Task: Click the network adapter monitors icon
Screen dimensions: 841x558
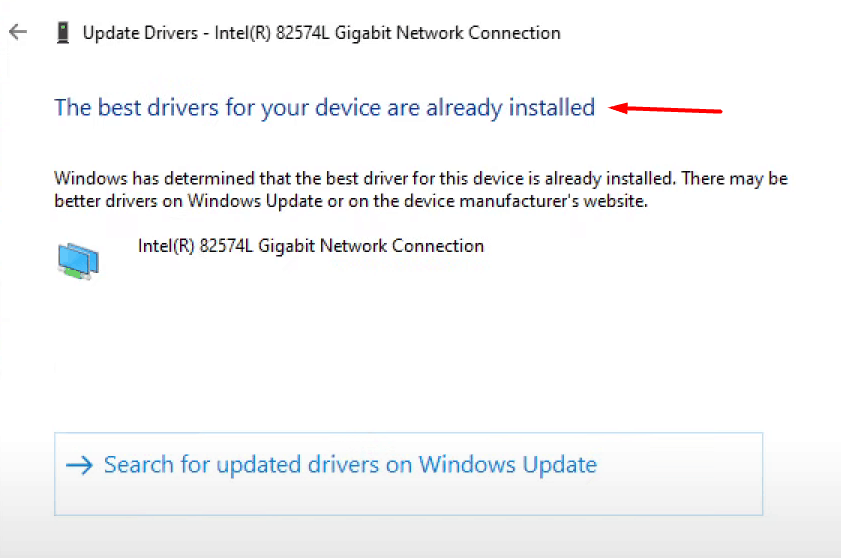Action: click(x=77, y=259)
